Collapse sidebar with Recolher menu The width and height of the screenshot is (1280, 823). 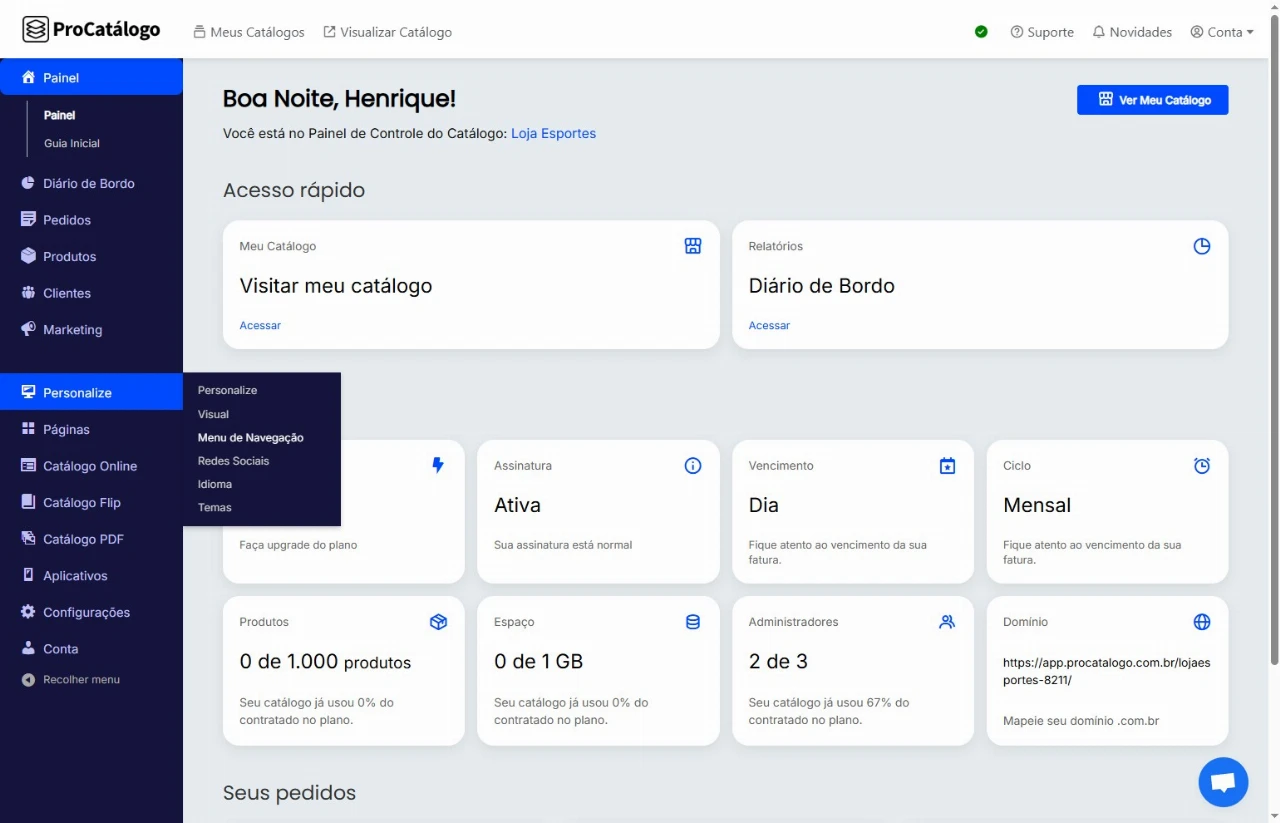click(80, 680)
